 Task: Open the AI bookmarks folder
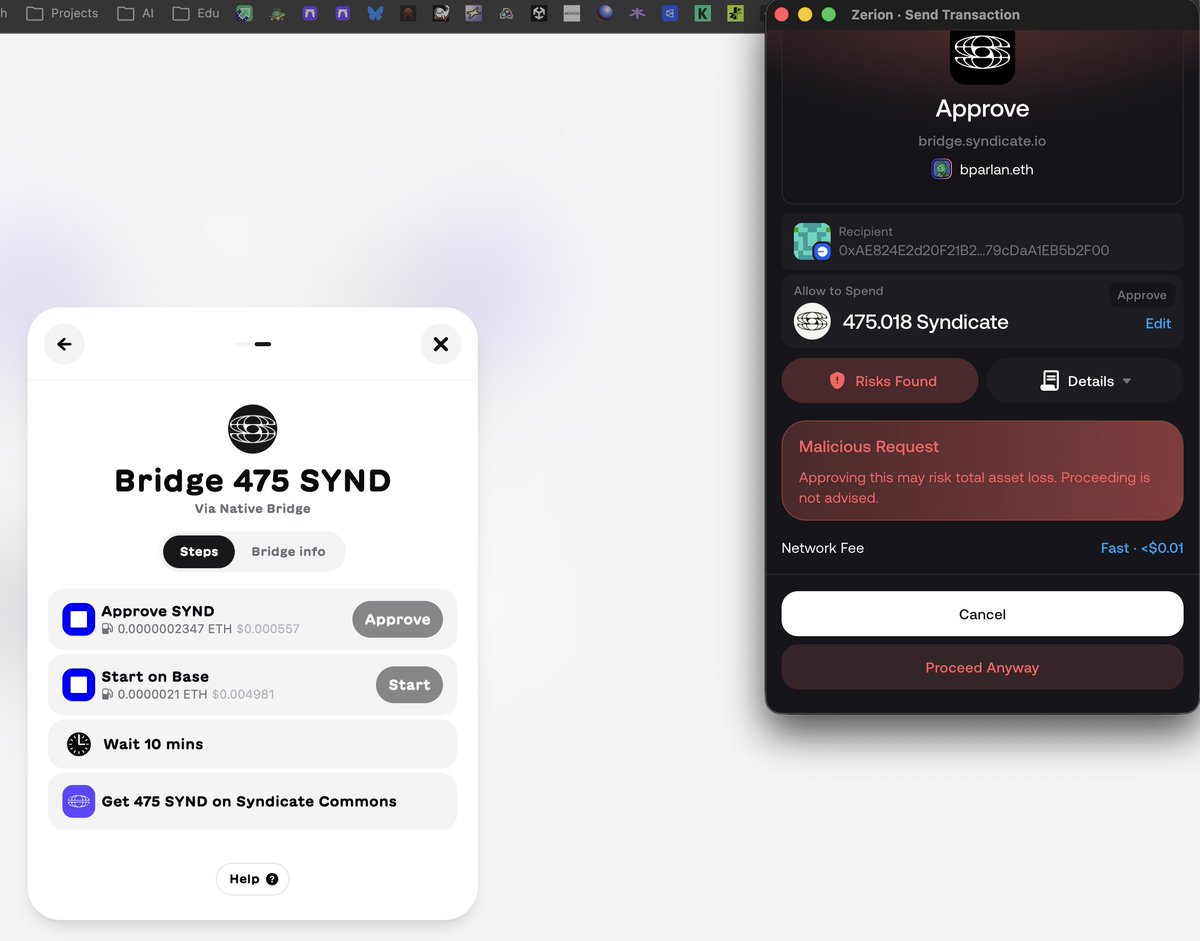tap(135, 14)
